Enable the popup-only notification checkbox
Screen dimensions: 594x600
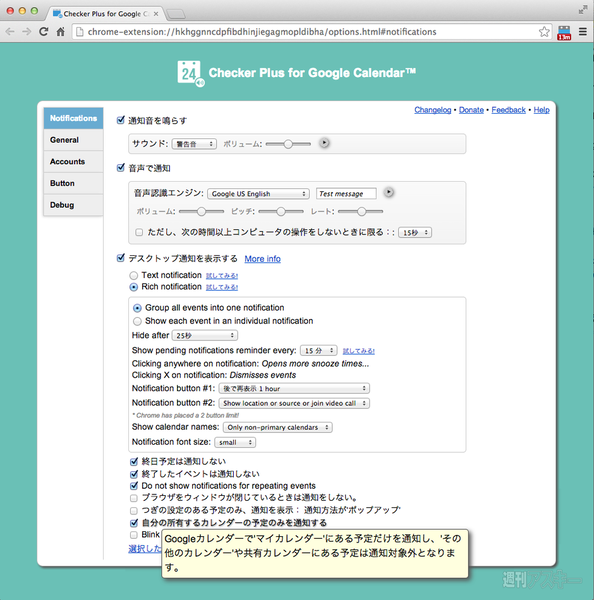pos(134,510)
